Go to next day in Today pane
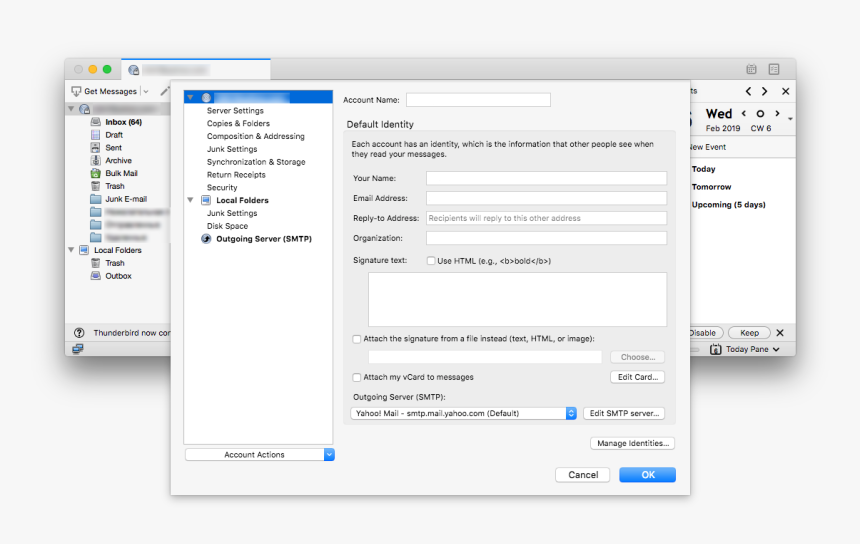This screenshot has width=860, height=544. pos(776,114)
